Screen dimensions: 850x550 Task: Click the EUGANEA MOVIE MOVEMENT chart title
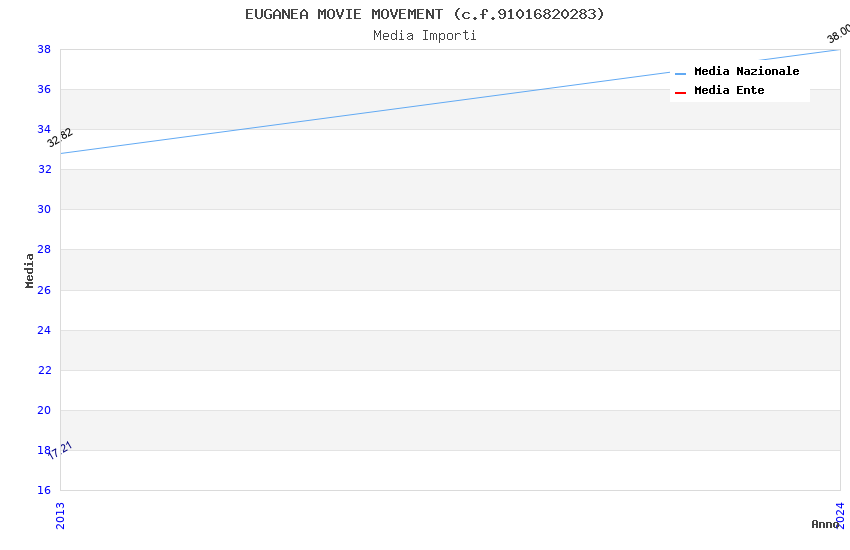coord(425,14)
